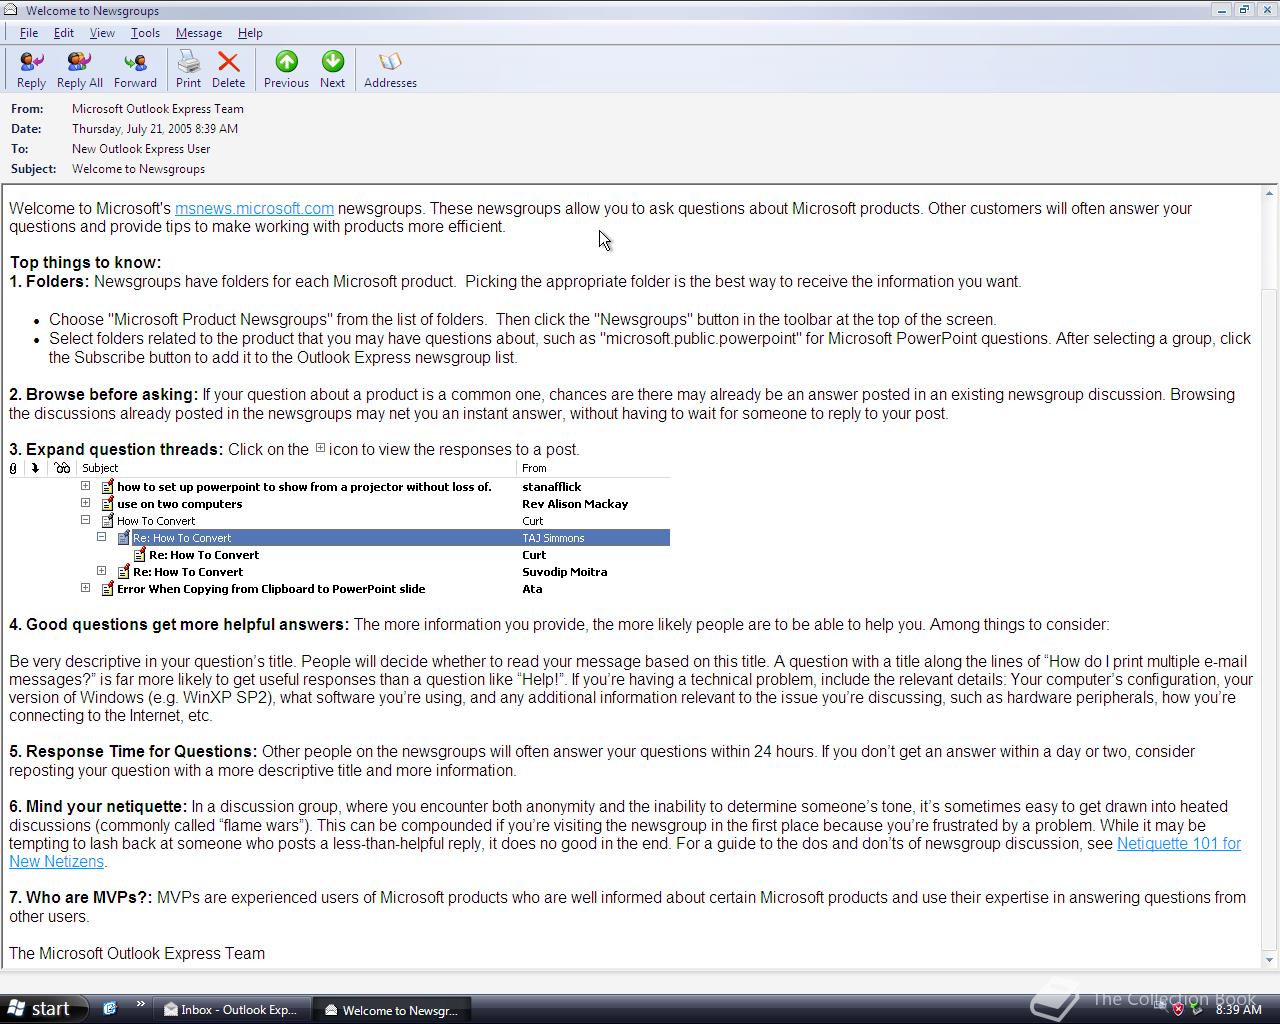Viewport: 1280px width, 1024px height.
Task: Click the message scrollbar down arrow
Action: pos(1270,960)
